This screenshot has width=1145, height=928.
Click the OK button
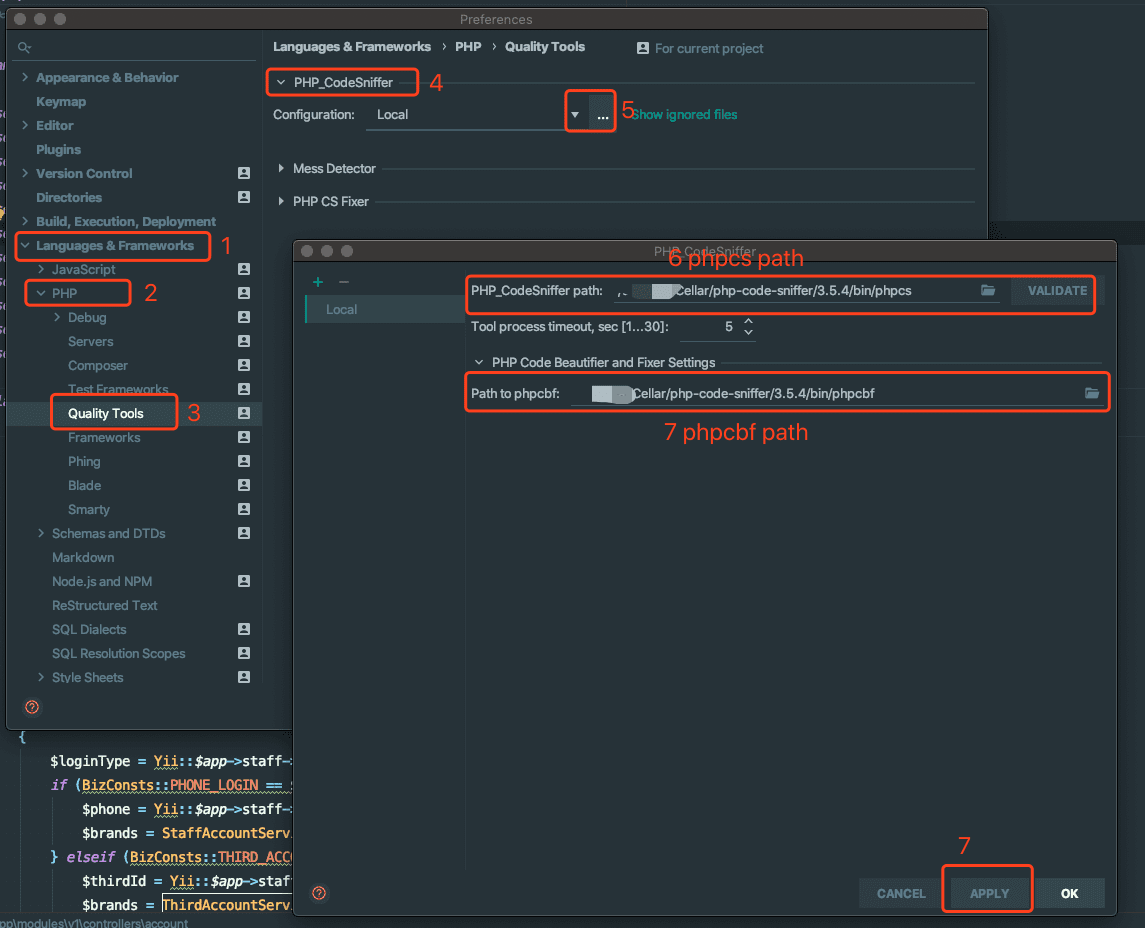click(x=1070, y=894)
